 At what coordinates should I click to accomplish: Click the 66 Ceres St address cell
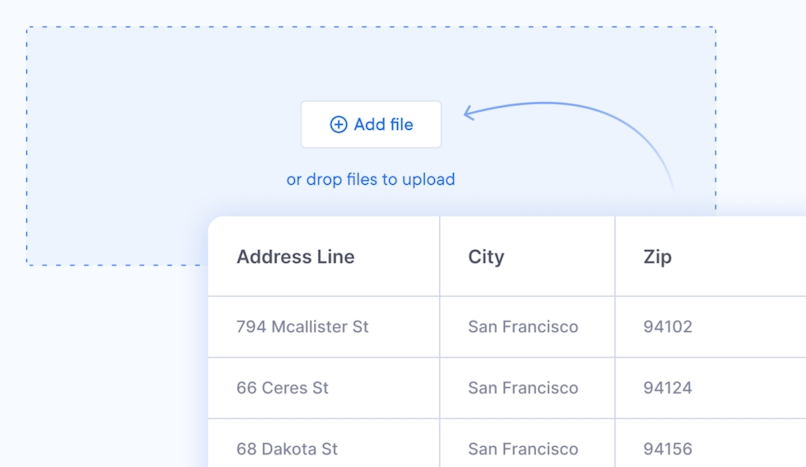pyautogui.click(x=282, y=388)
